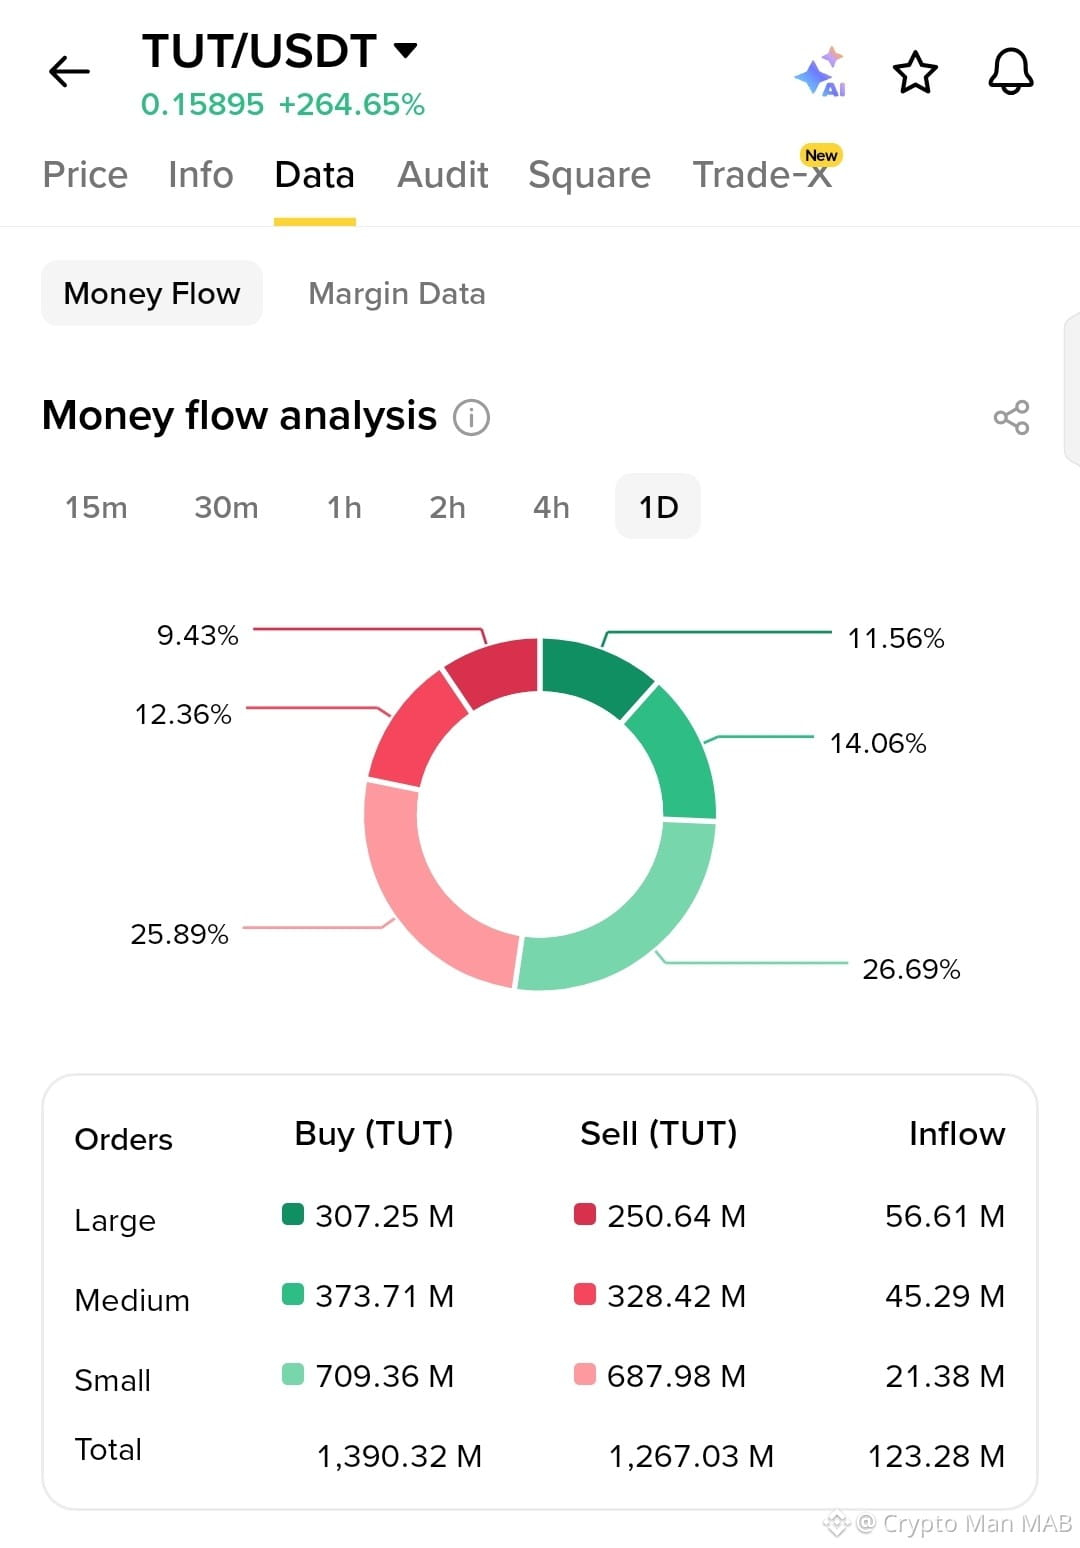Click the Large buy dark green swatch
The width and height of the screenshot is (1080, 1548).
tap(293, 1214)
